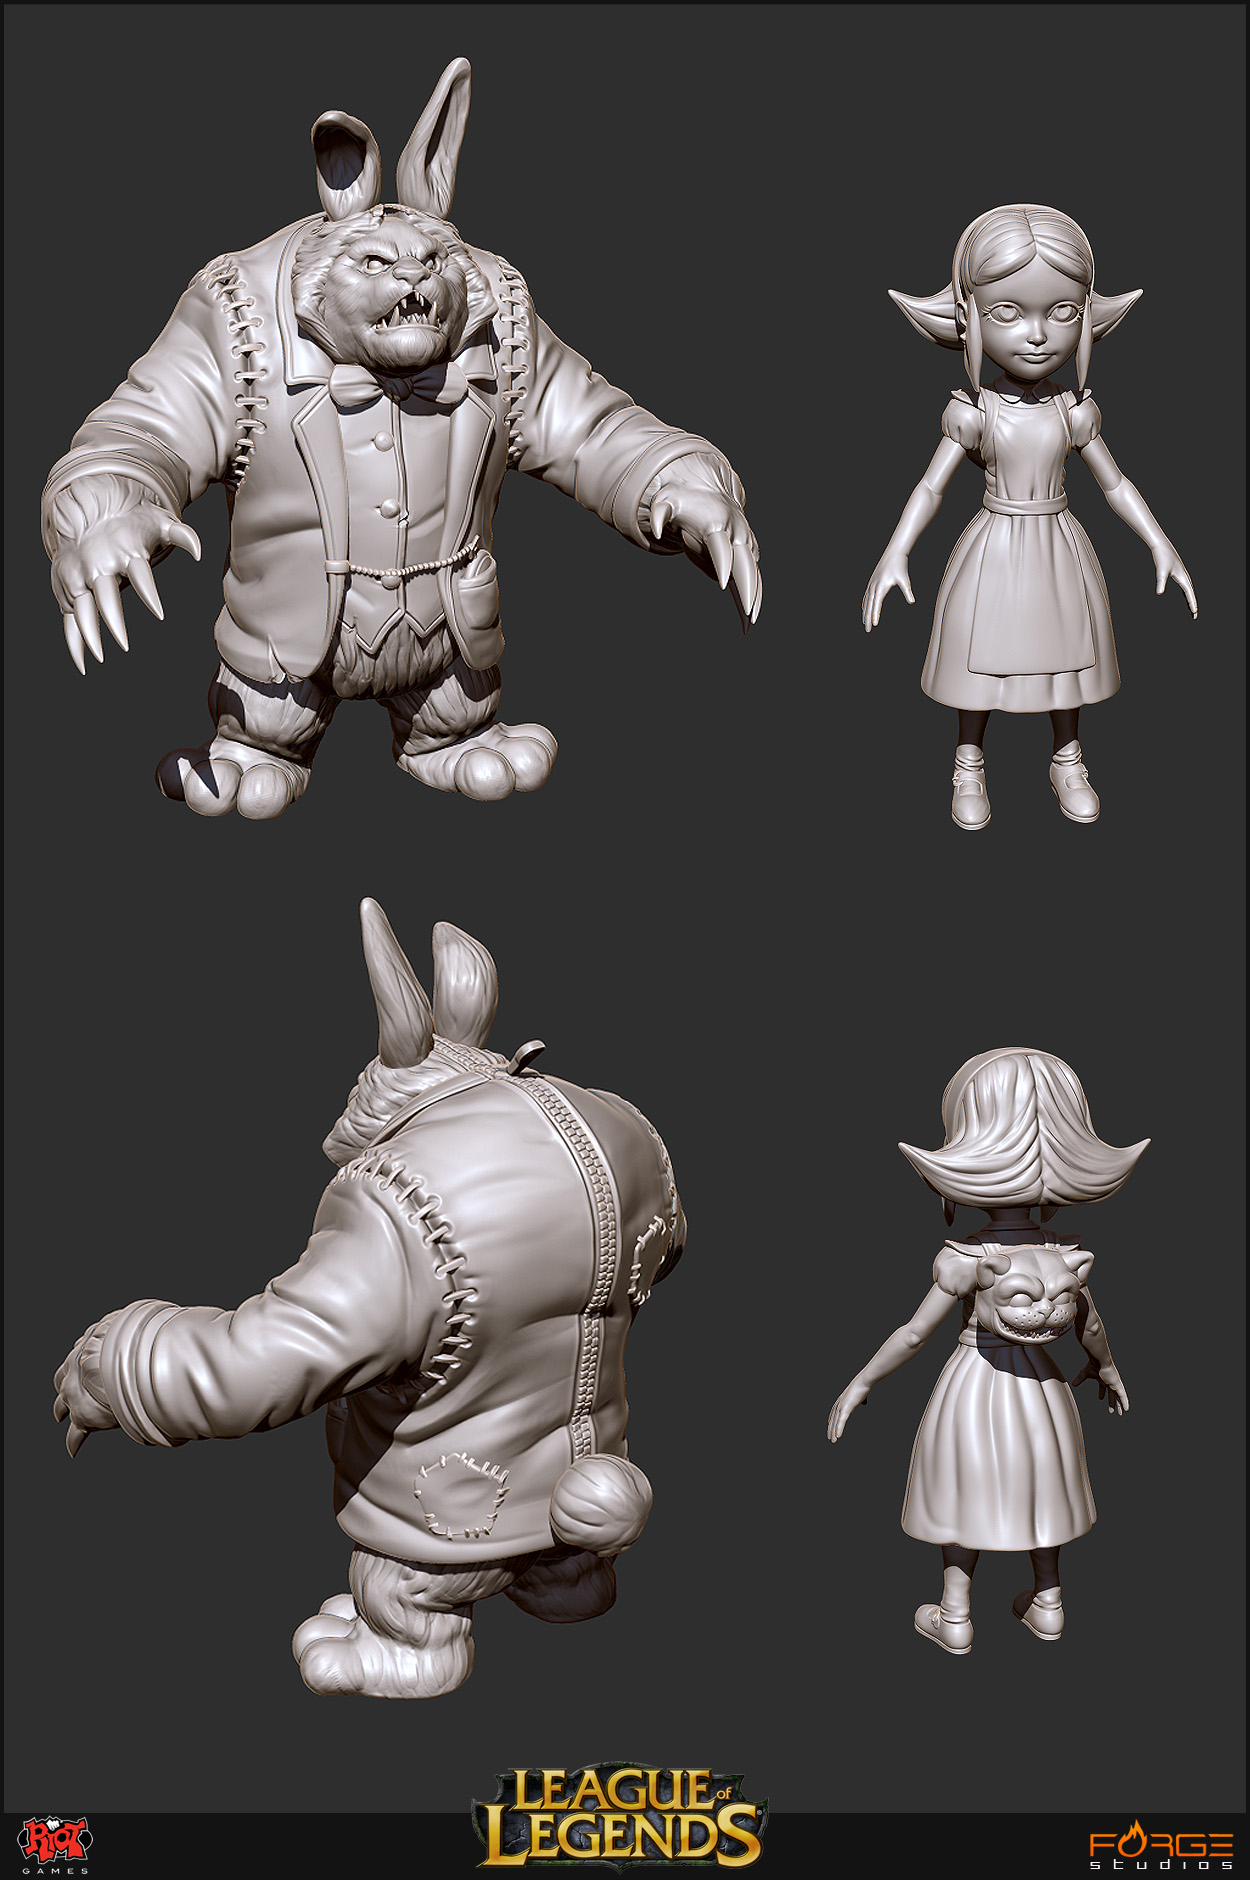Click the League of Legends logo
The image size is (1250, 1880).
click(x=619, y=1815)
